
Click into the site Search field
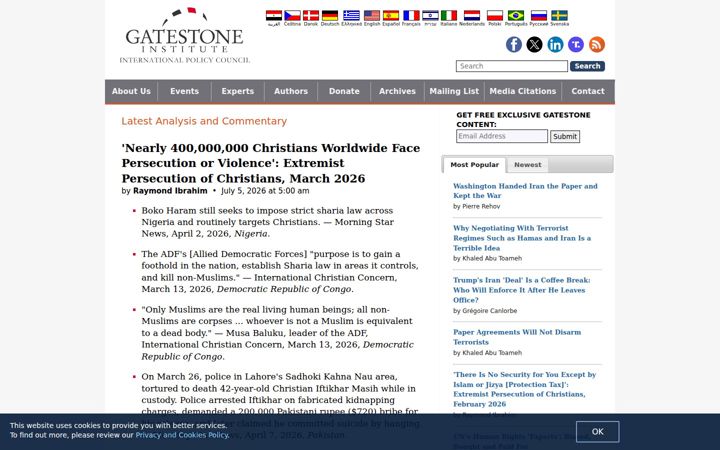512,66
